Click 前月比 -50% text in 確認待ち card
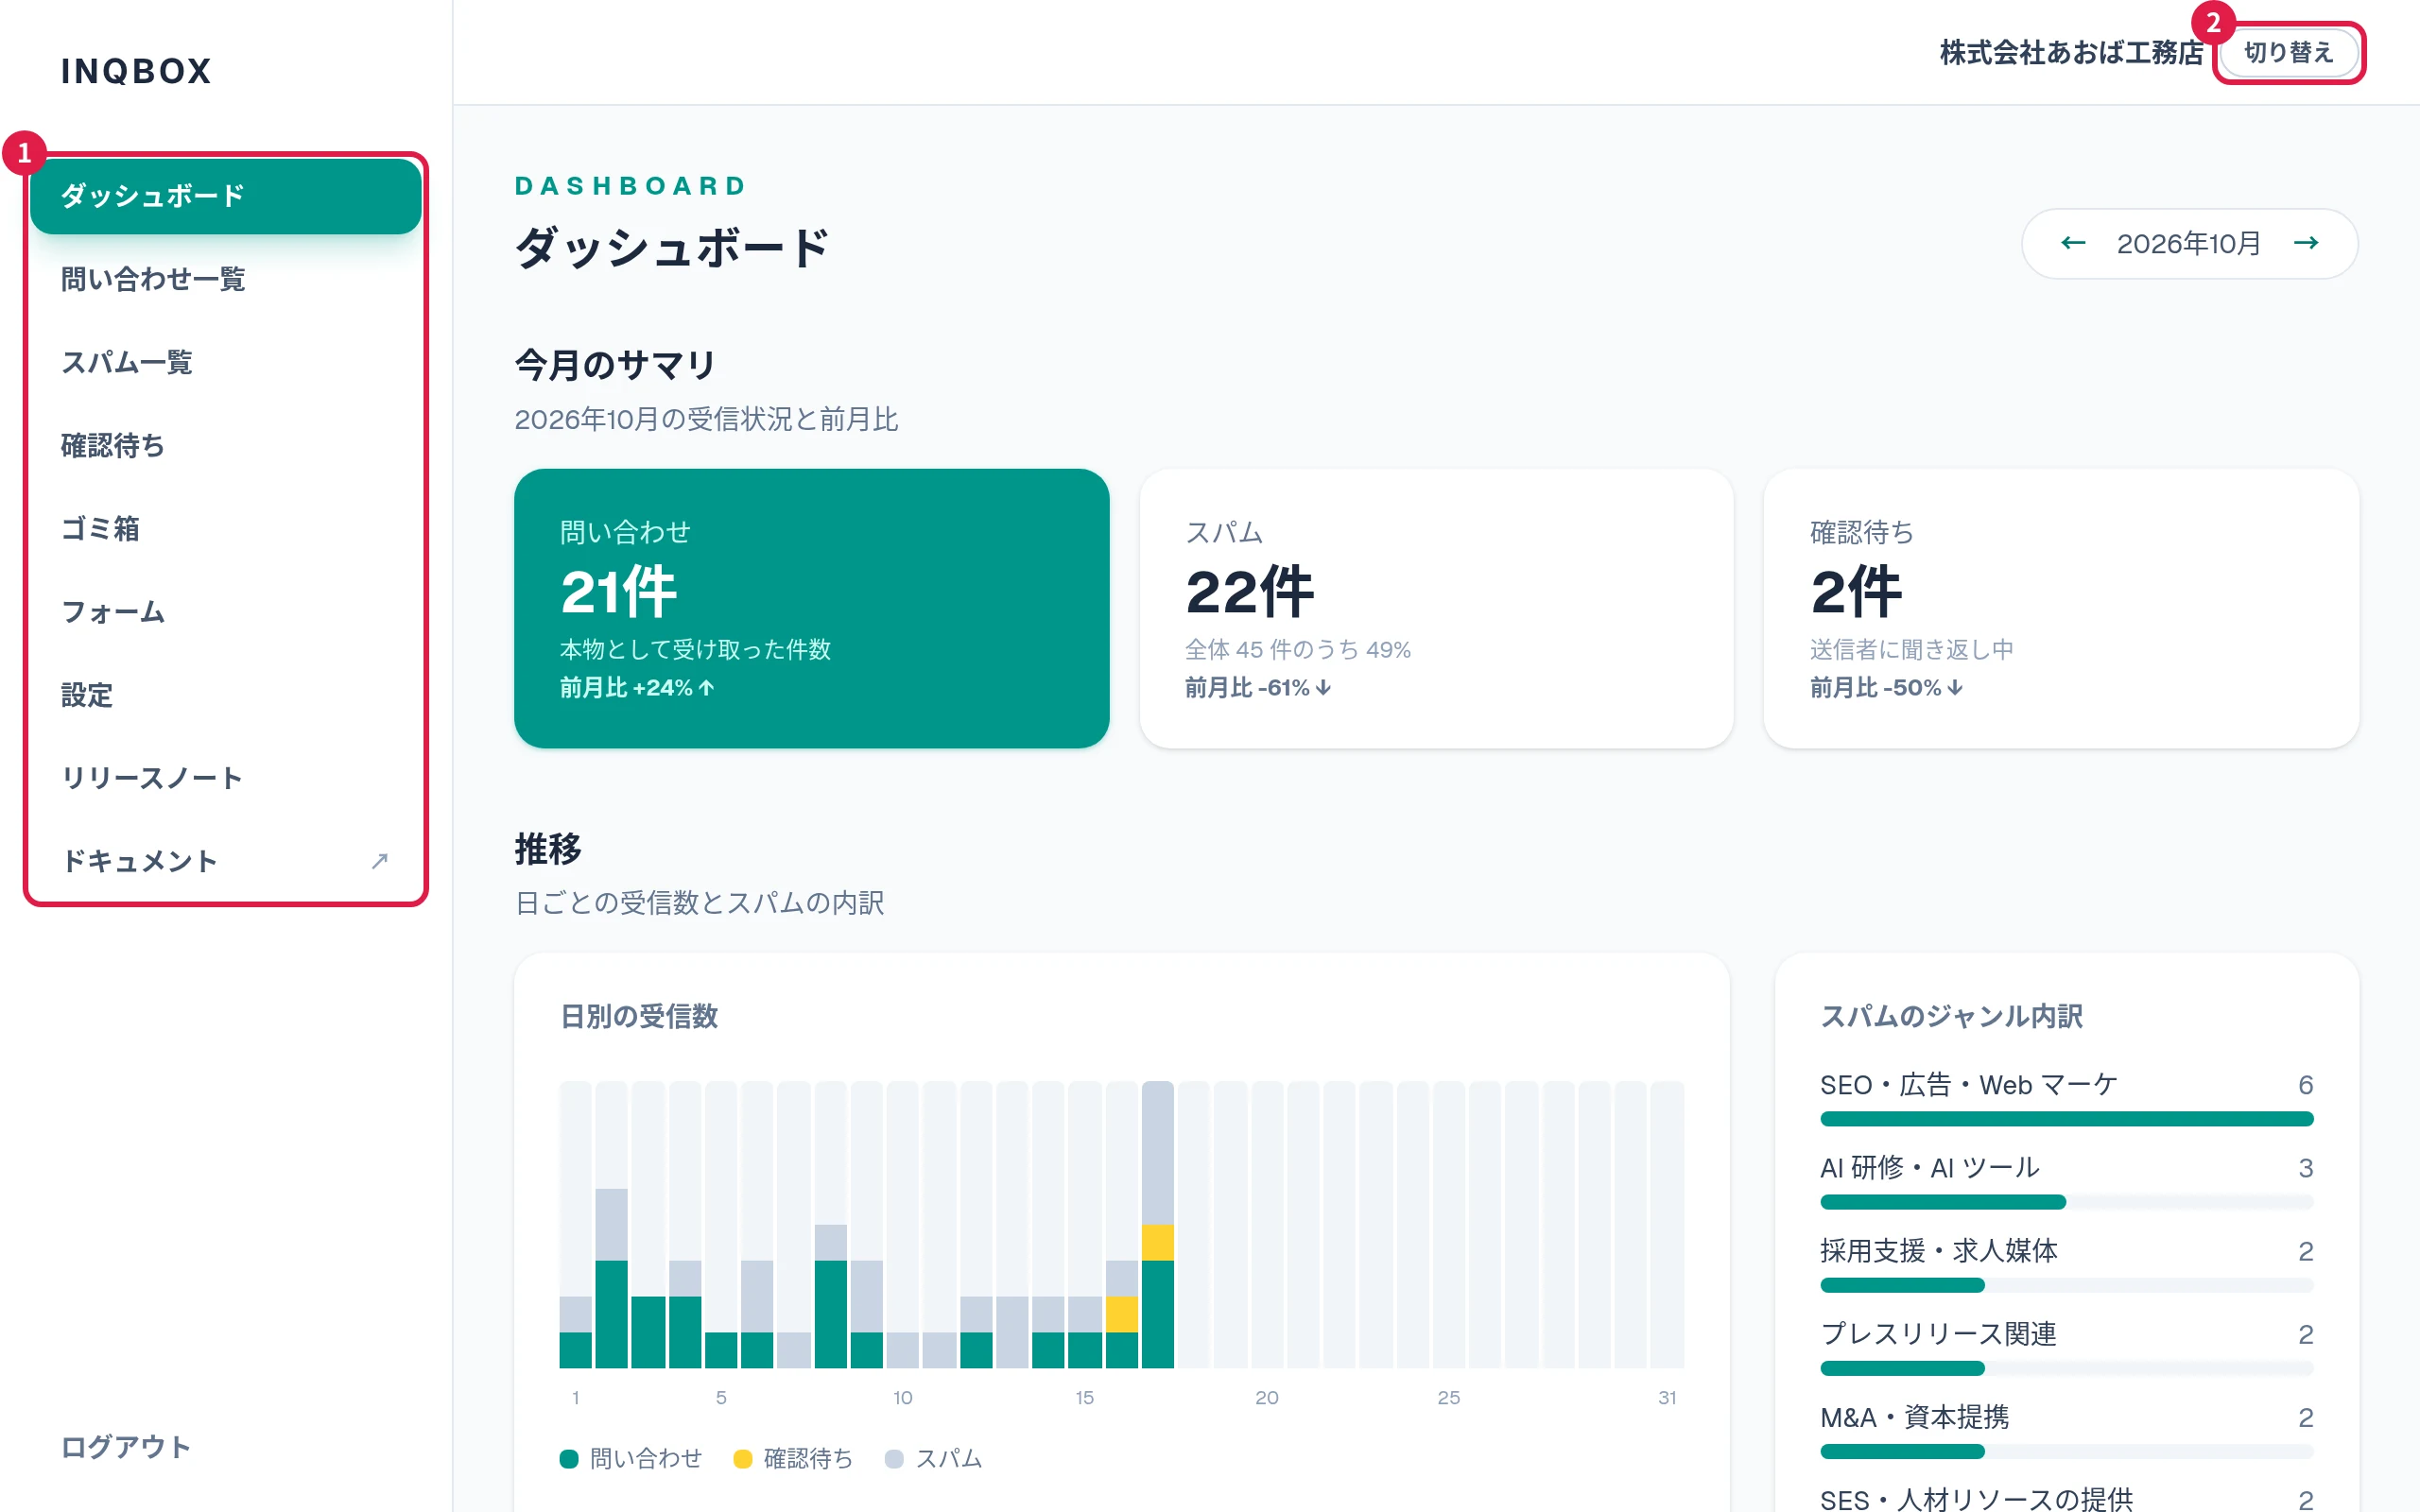Image resolution: width=2420 pixels, height=1512 pixels. [x=1887, y=688]
